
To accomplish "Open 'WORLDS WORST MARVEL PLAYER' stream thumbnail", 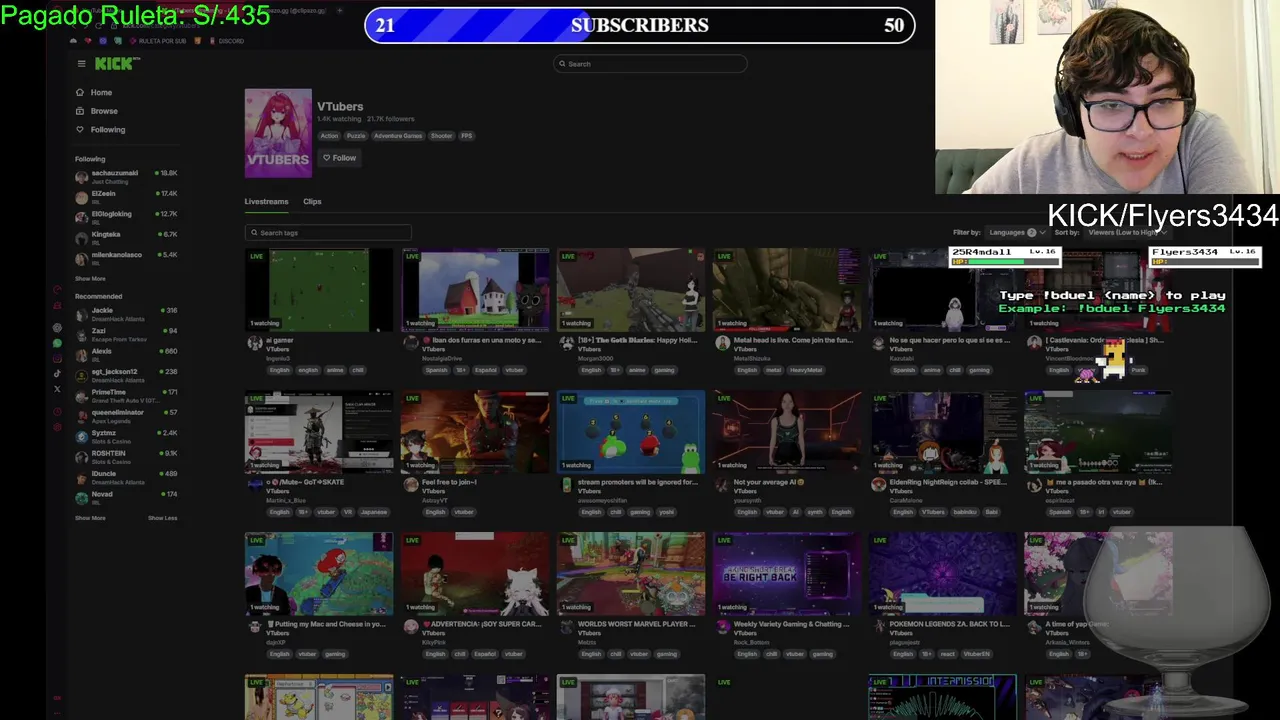I will pyautogui.click(x=631, y=573).
